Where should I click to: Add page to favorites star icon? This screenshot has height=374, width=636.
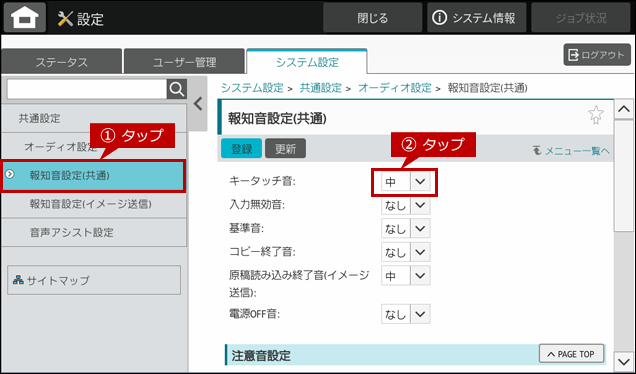tap(596, 115)
